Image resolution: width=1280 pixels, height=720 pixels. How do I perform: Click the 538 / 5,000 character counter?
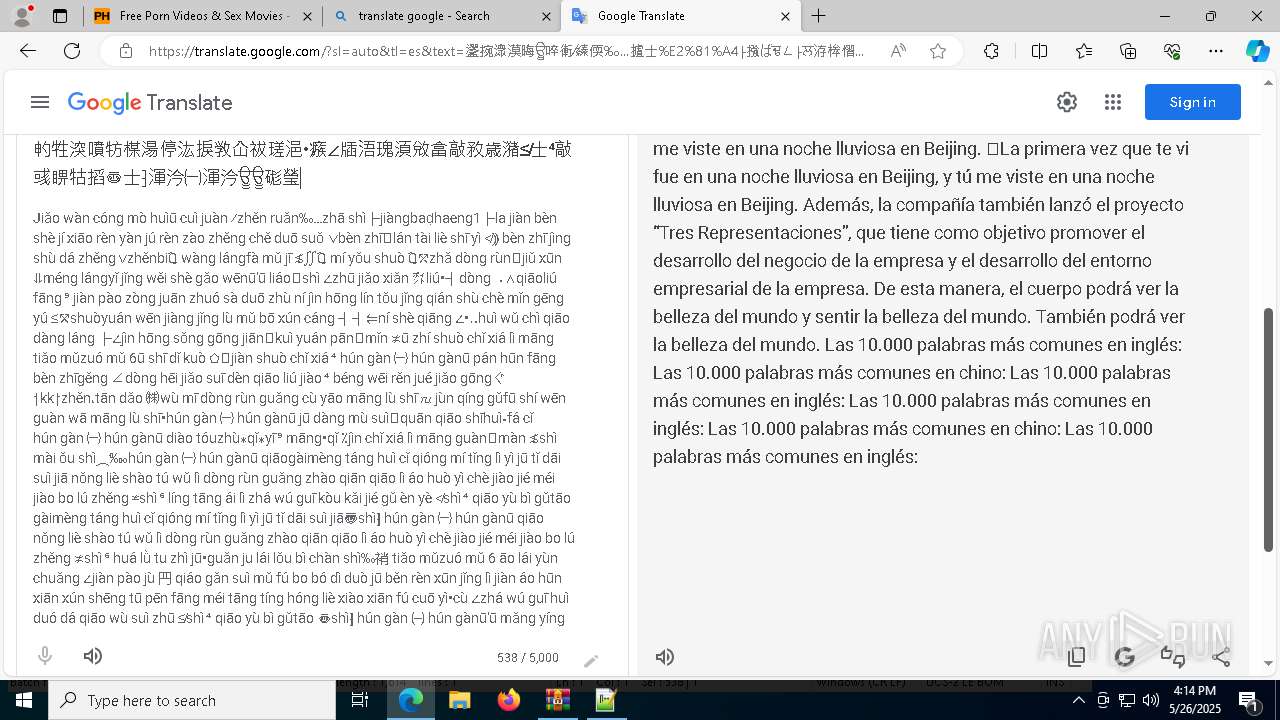coord(528,658)
